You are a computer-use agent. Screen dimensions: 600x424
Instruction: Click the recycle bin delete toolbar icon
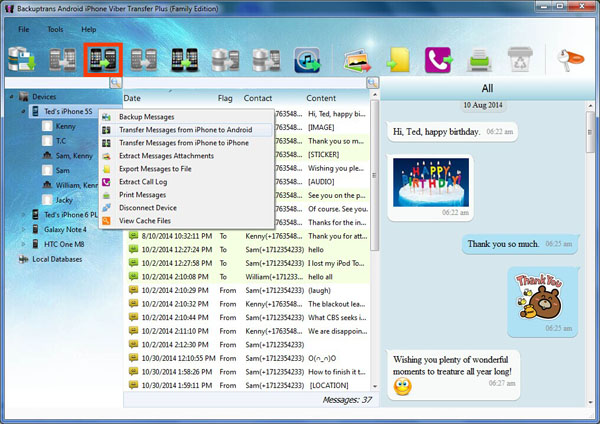click(520, 59)
